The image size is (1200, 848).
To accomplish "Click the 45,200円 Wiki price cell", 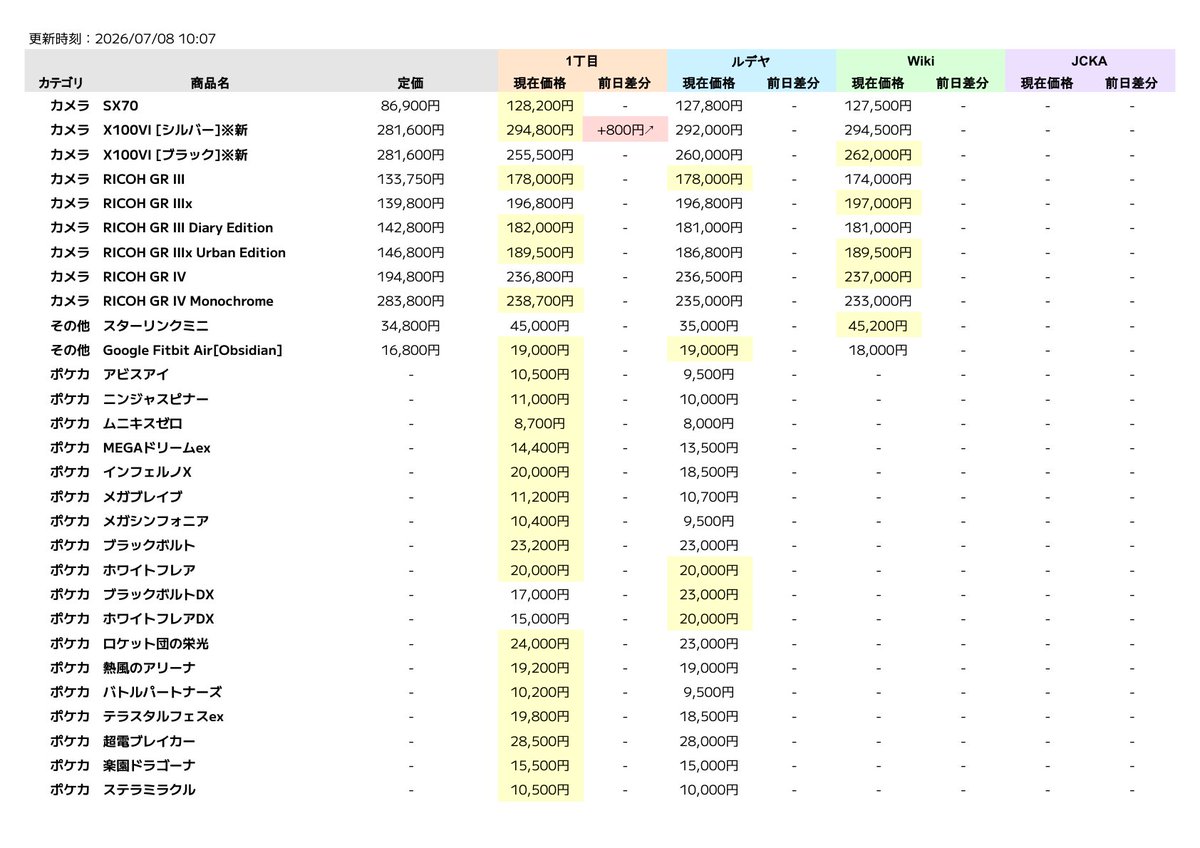I will [879, 326].
